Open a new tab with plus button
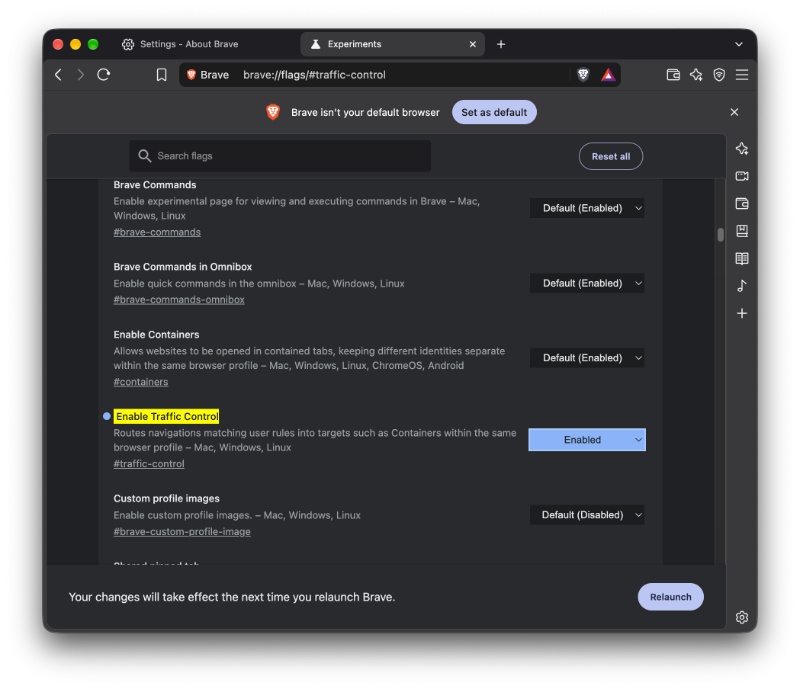Image resolution: width=800 pixels, height=689 pixels. pos(501,44)
